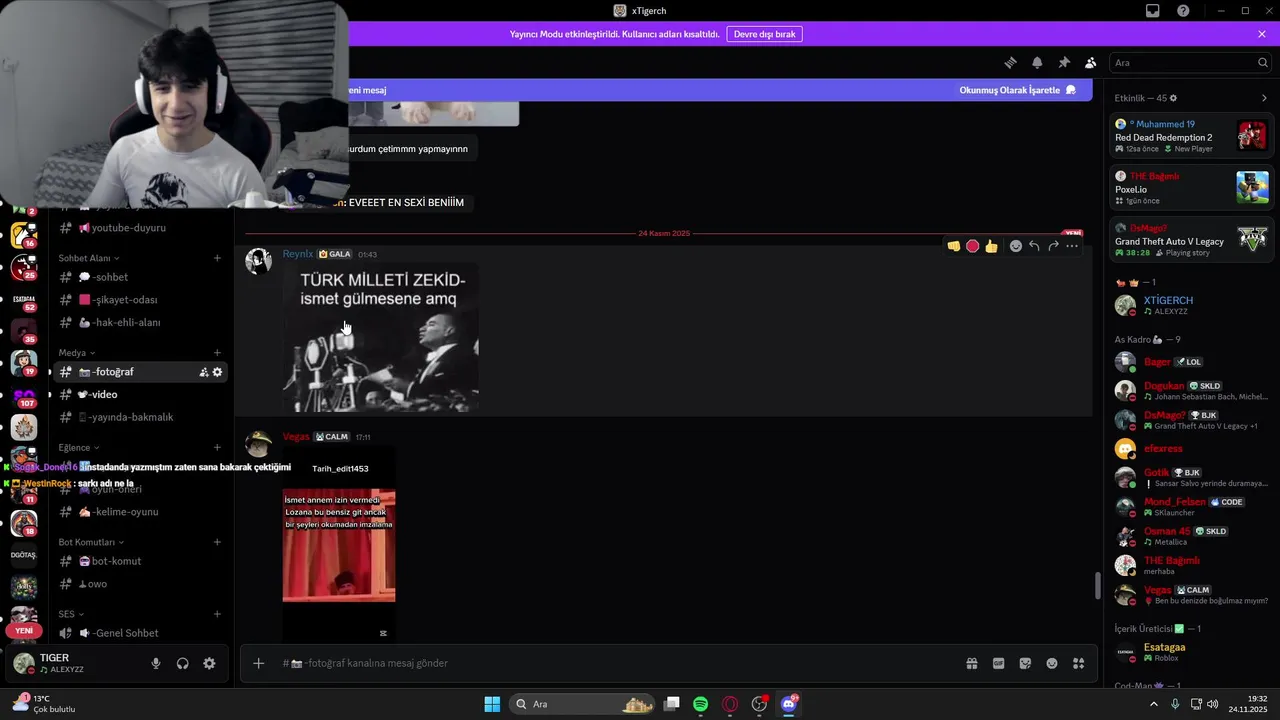The width and height of the screenshot is (1280, 720).
Task: Open the apps launcher icon in message bar
Action: tap(1078, 663)
